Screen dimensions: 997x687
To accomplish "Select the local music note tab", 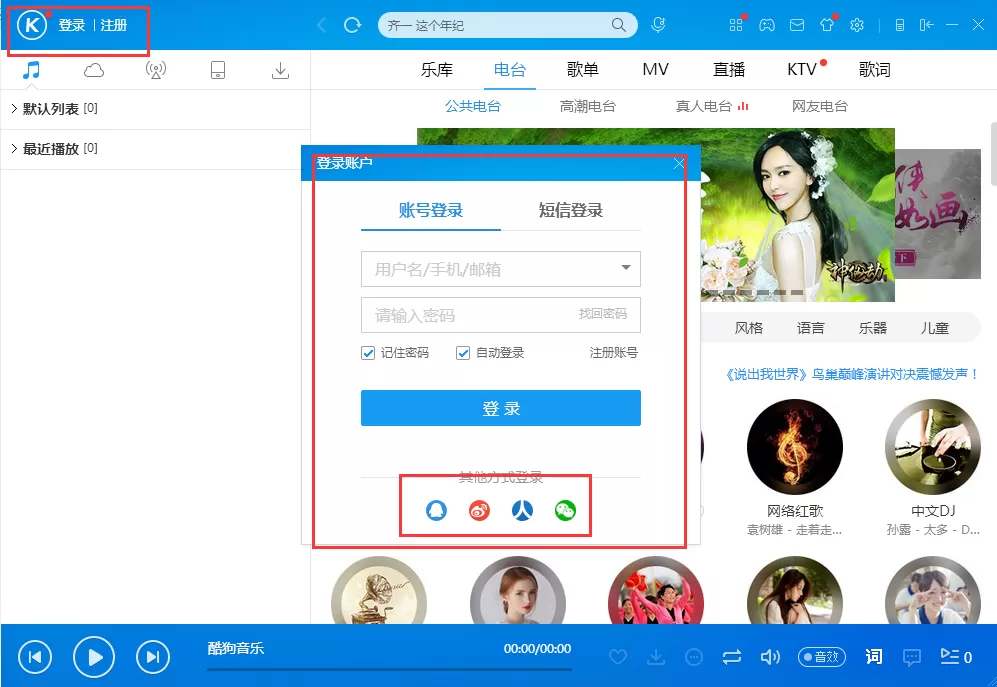I will (31, 70).
